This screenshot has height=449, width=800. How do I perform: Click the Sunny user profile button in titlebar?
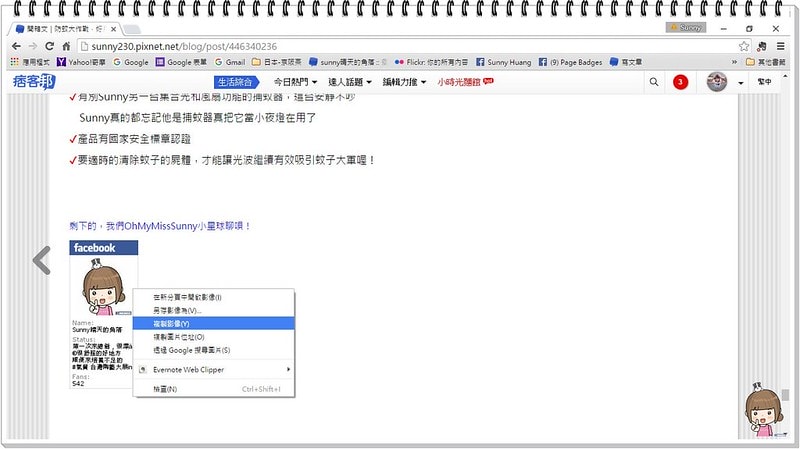(686, 28)
